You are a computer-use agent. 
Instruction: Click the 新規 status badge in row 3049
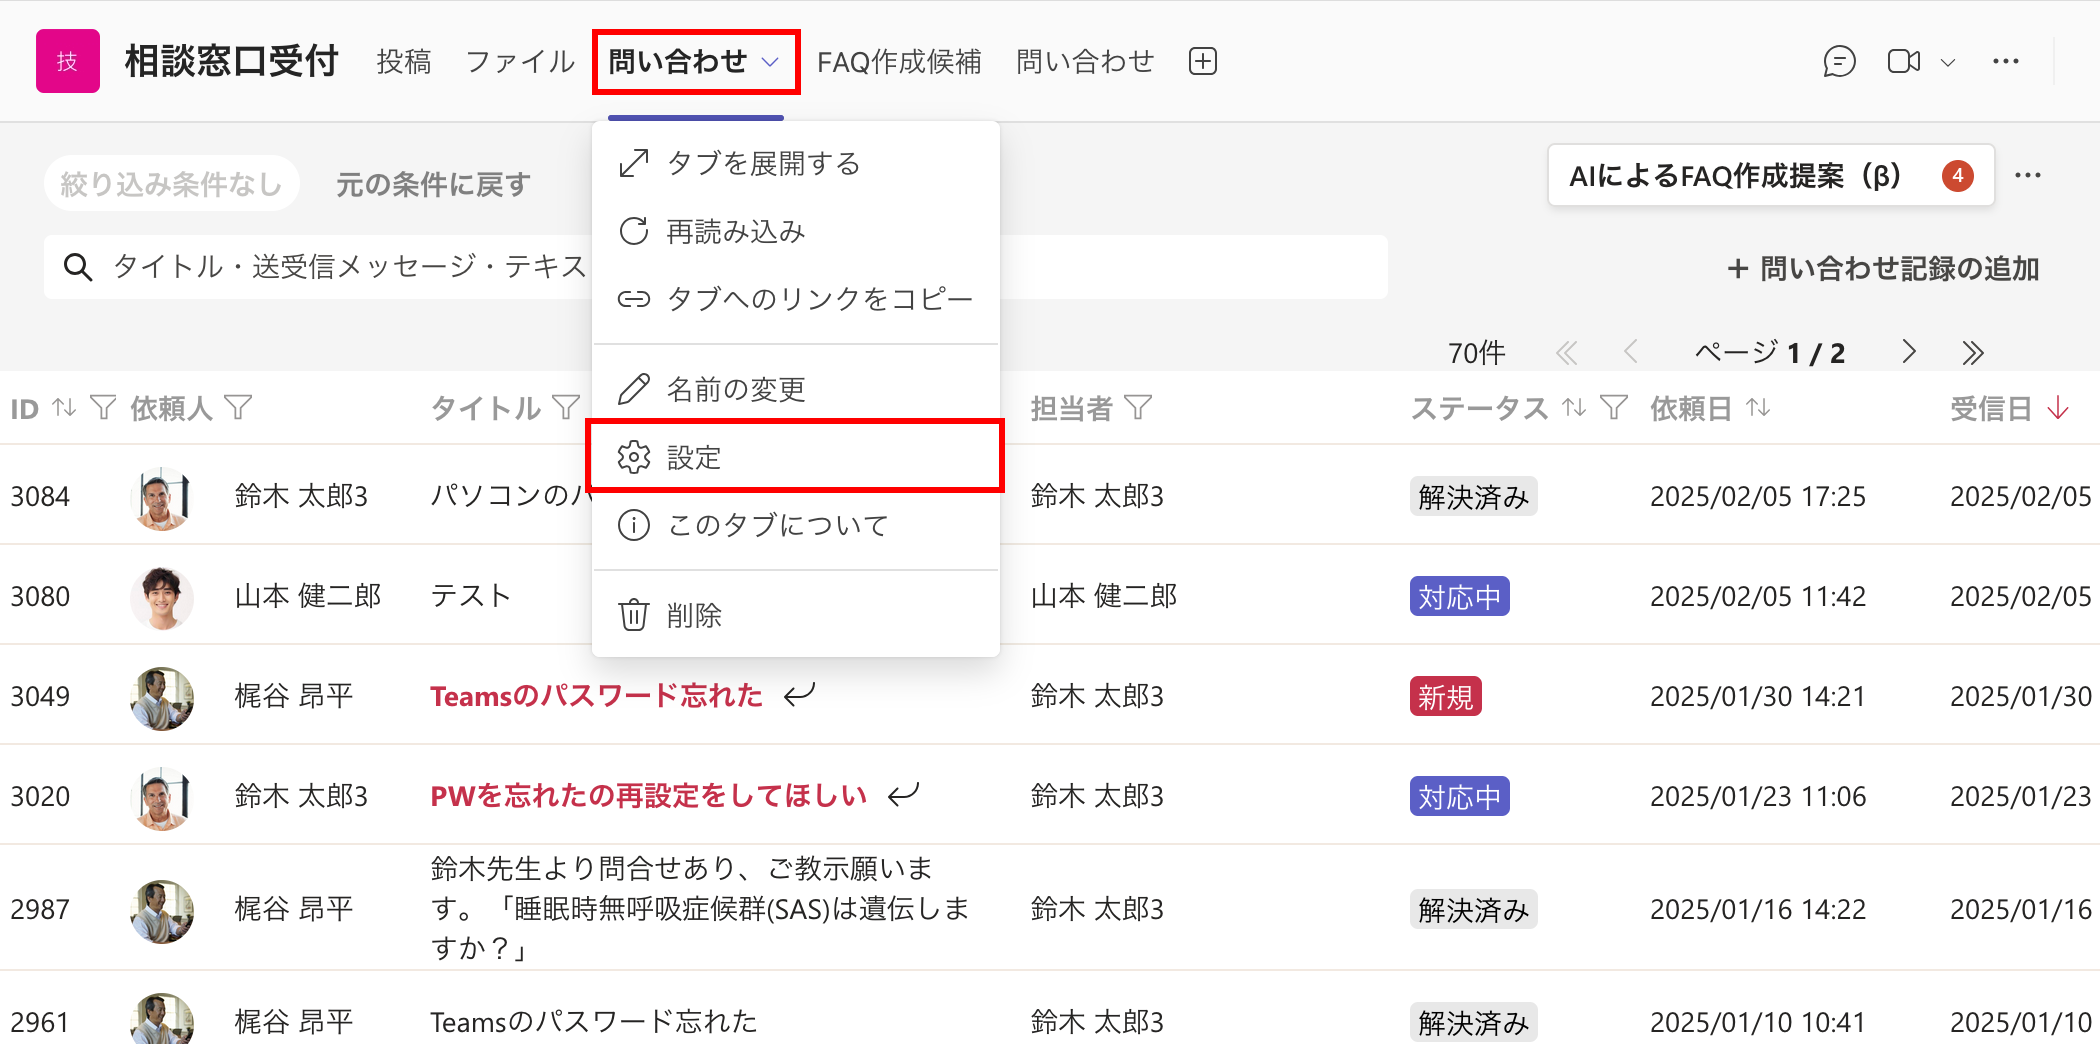(x=1446, y=697)
